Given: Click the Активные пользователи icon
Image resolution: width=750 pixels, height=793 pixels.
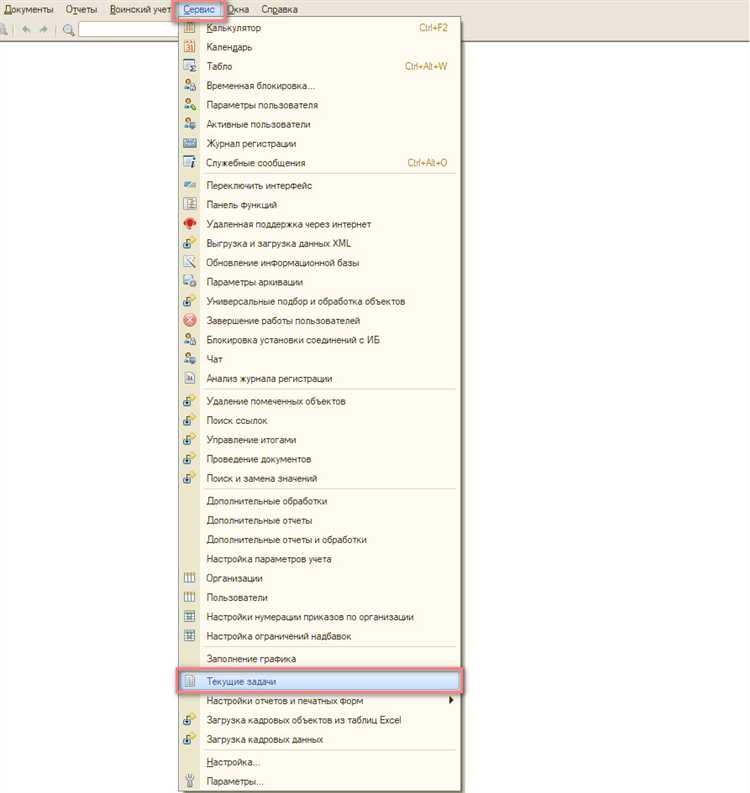Looking at the screenshot, I should 189,124.
